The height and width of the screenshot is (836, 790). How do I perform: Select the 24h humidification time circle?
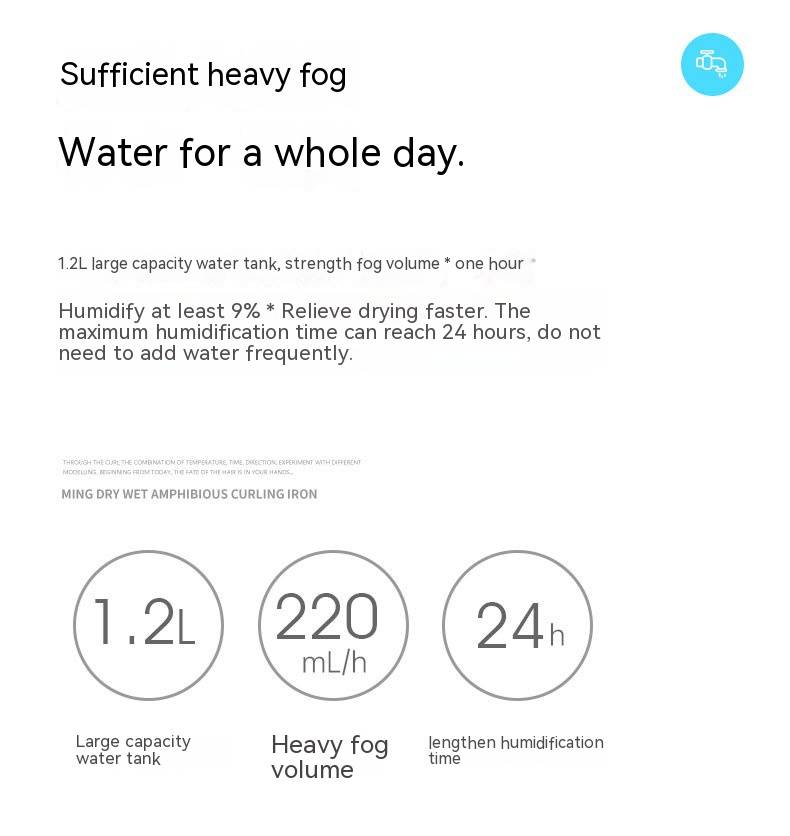pos(517,625)
